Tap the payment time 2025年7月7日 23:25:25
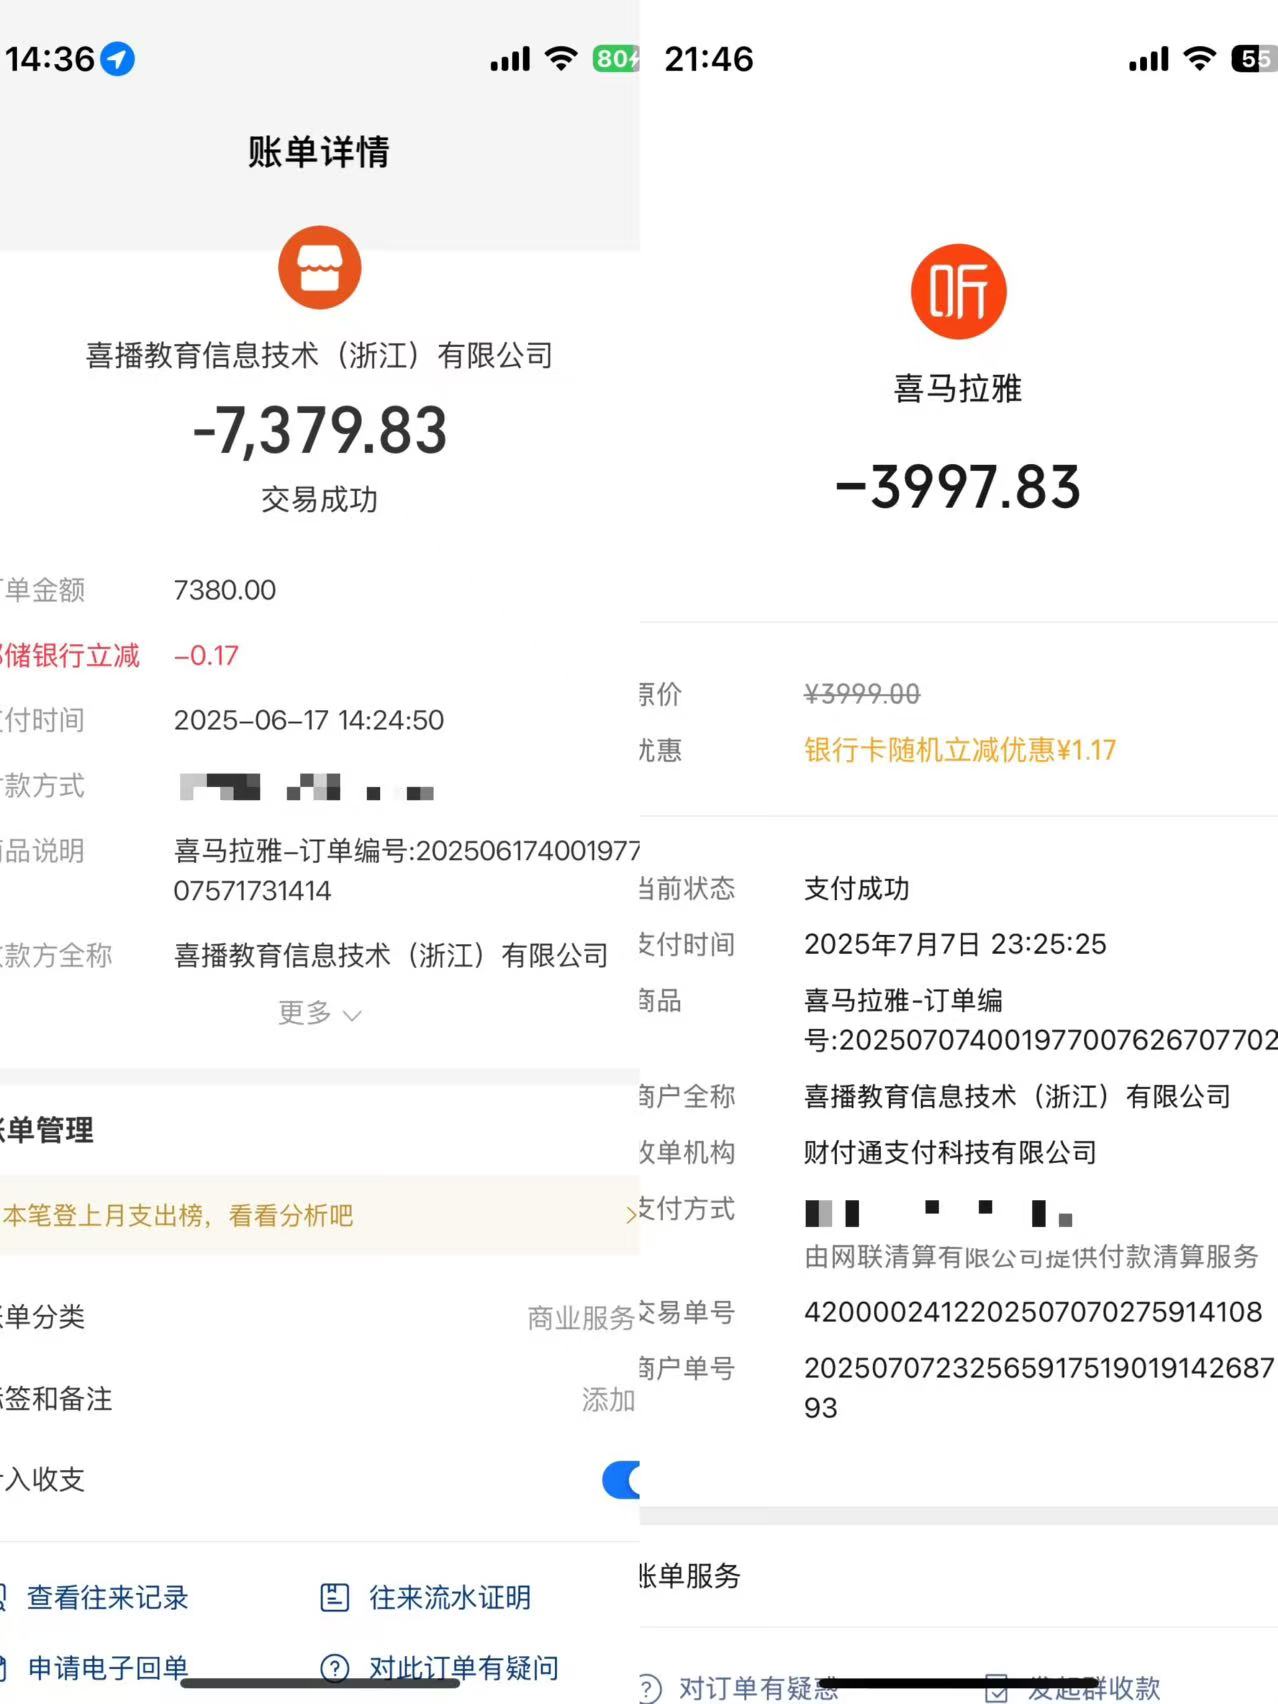This screenshot has width=1278, height=1704. [x=955, y=944]
